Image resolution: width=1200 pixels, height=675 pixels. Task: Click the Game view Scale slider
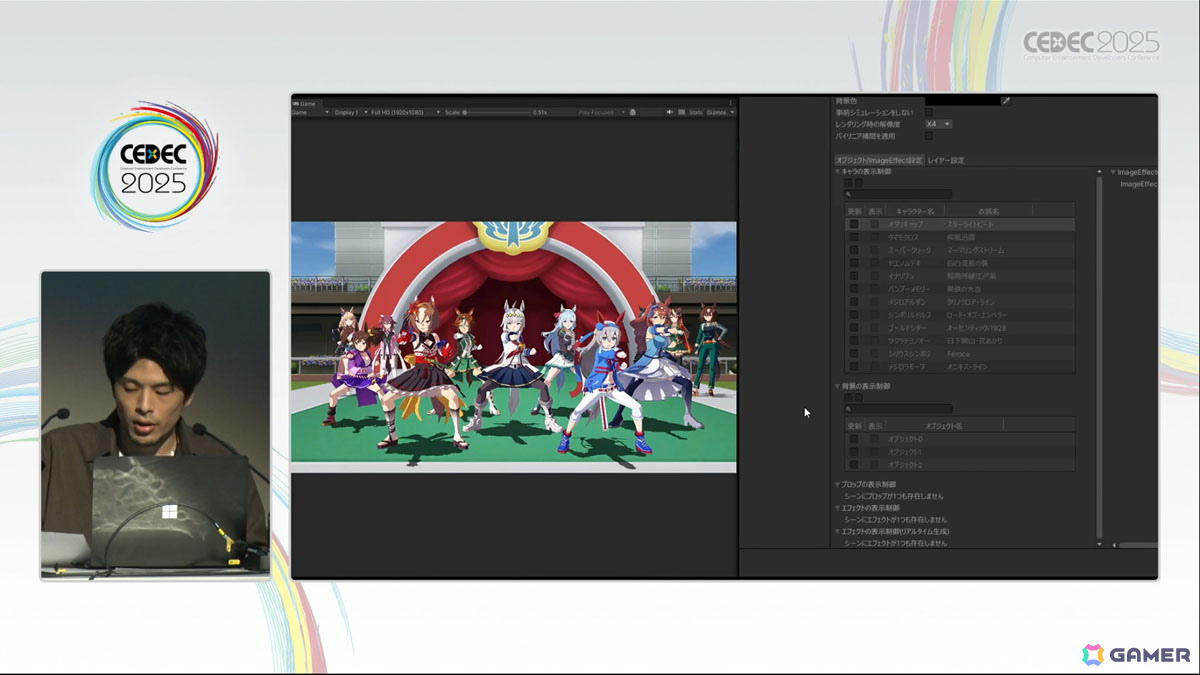(496, 112)
